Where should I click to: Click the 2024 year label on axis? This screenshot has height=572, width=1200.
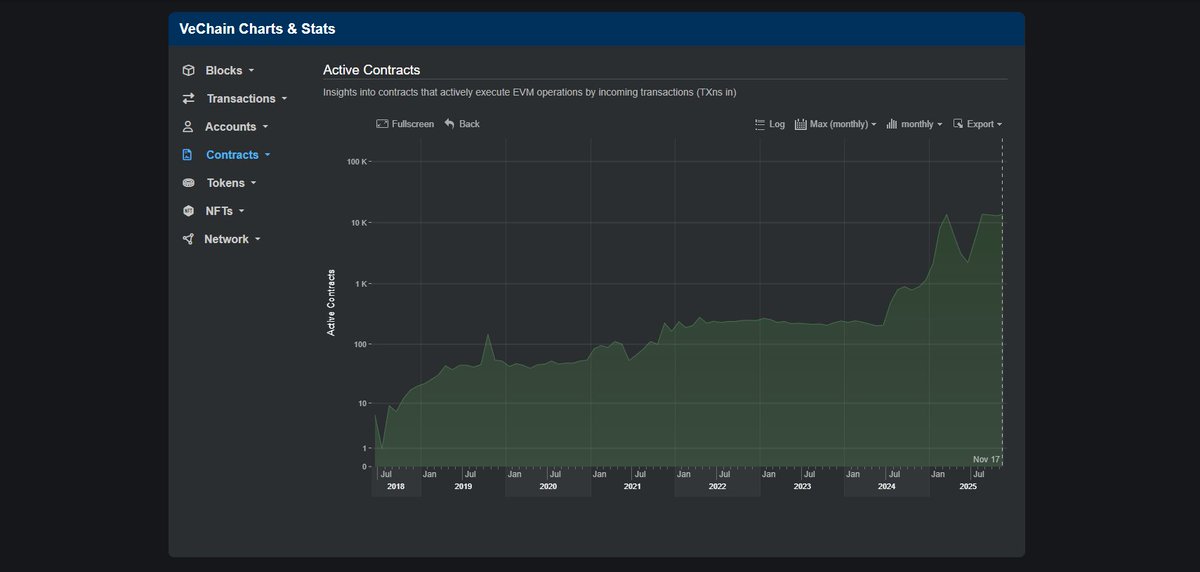point(886,486)
